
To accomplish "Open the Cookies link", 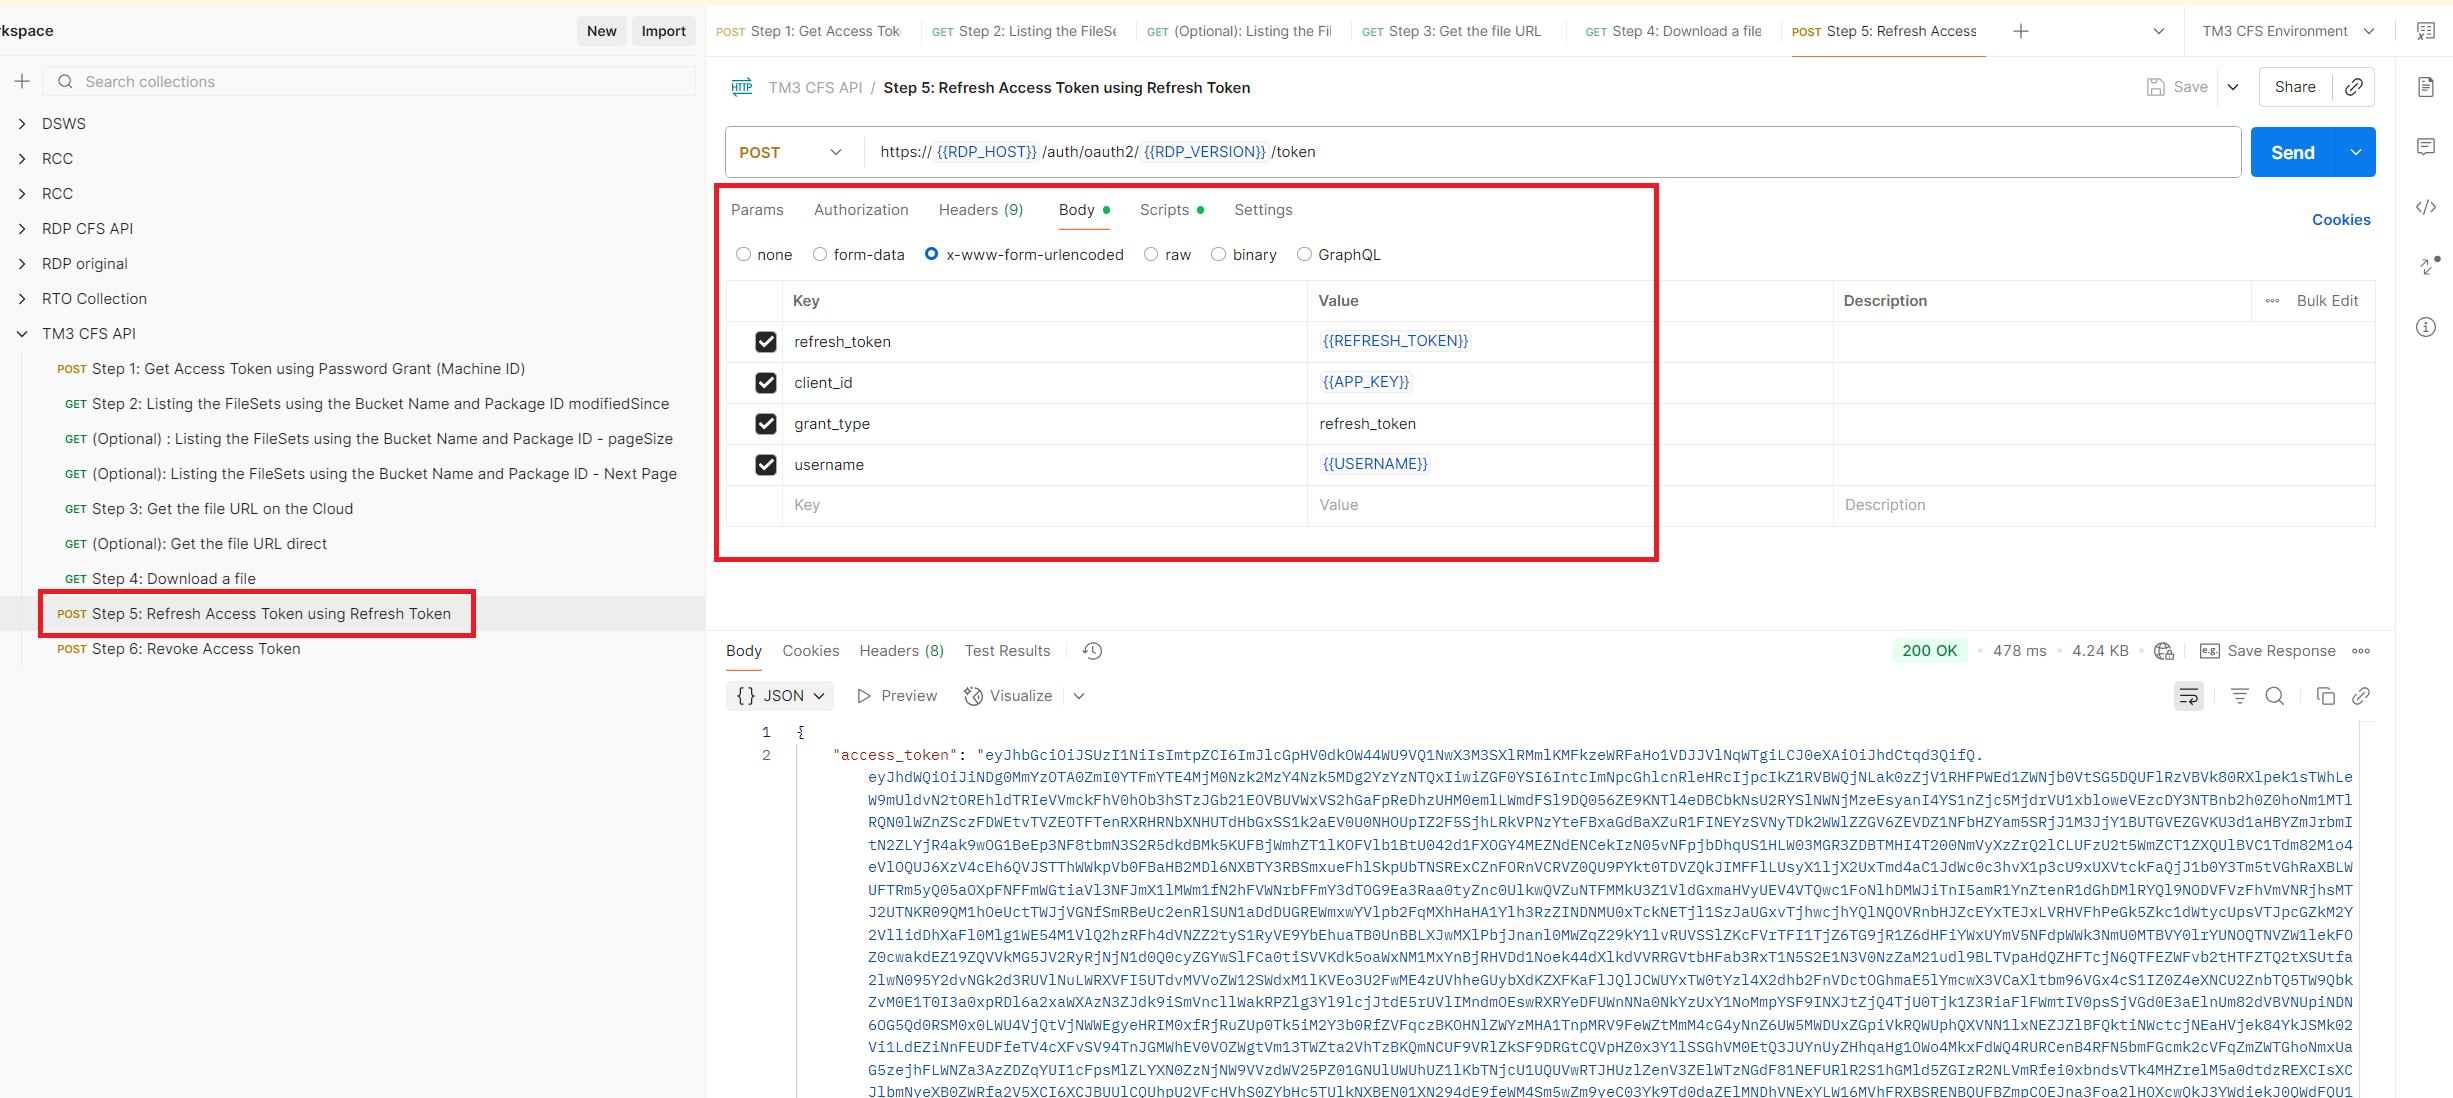I will (2340, 220).
